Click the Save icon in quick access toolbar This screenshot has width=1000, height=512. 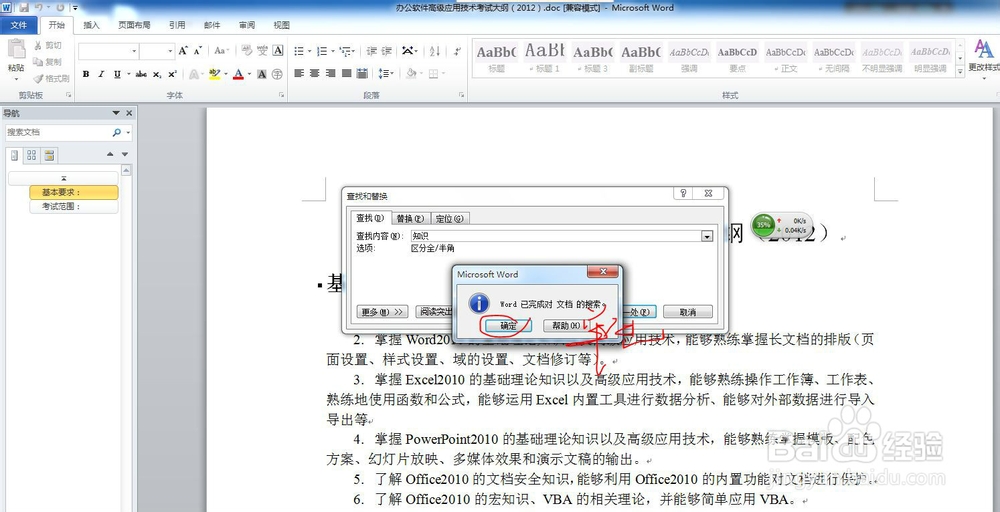[24, 8]
